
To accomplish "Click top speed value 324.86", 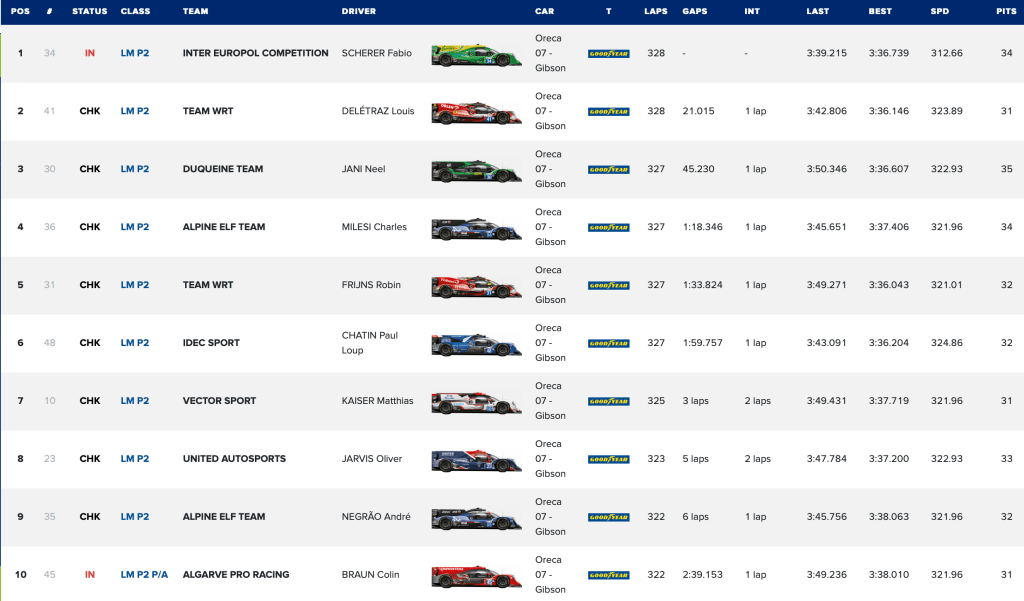I will 947,342.
